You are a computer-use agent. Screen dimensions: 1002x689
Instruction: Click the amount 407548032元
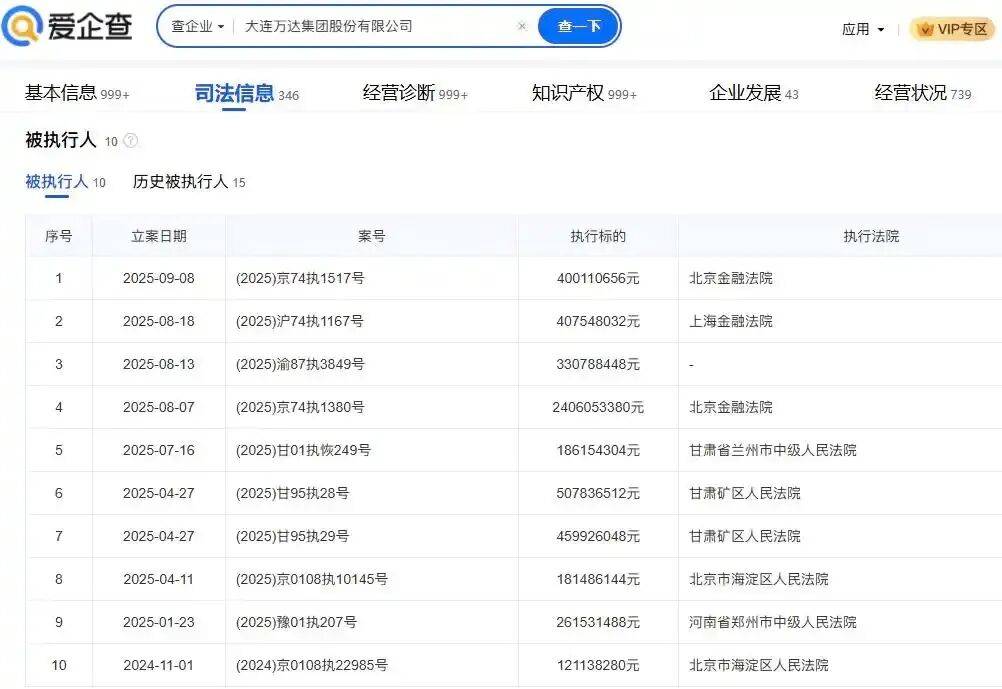click(x=598, y=321)
